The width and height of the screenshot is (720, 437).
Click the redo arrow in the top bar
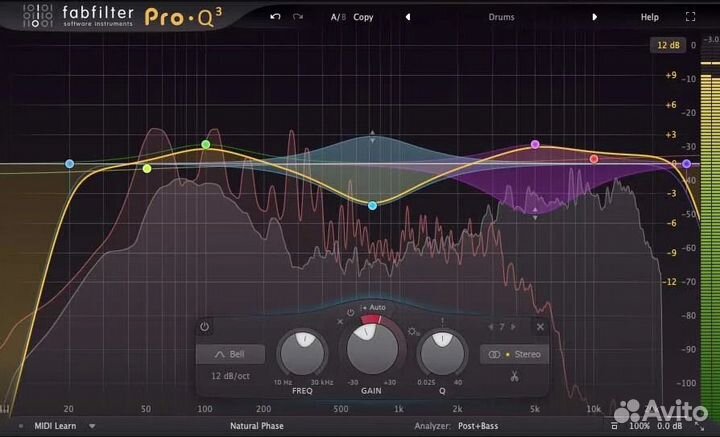[298, 17]
